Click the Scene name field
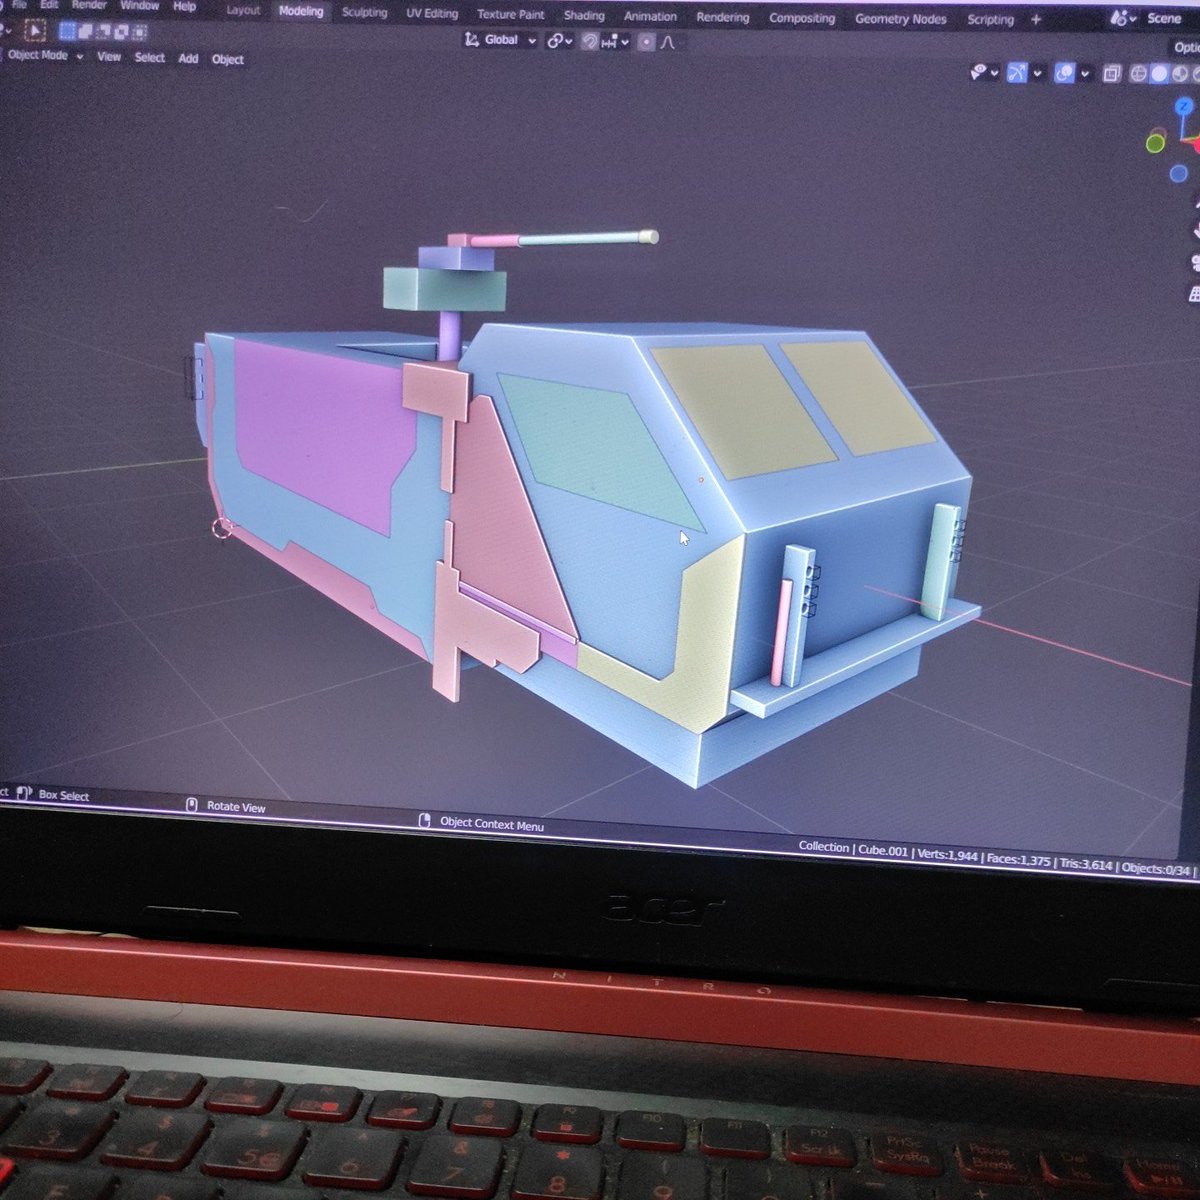 click(1165, 18)
